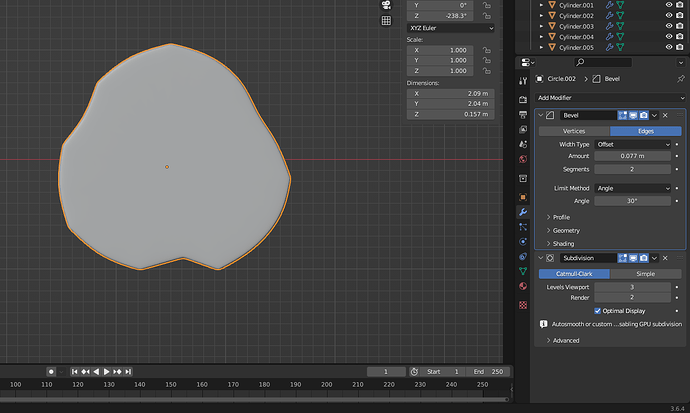
Task: Toggle Bevel modifier render display
Action: coord(644,115)
